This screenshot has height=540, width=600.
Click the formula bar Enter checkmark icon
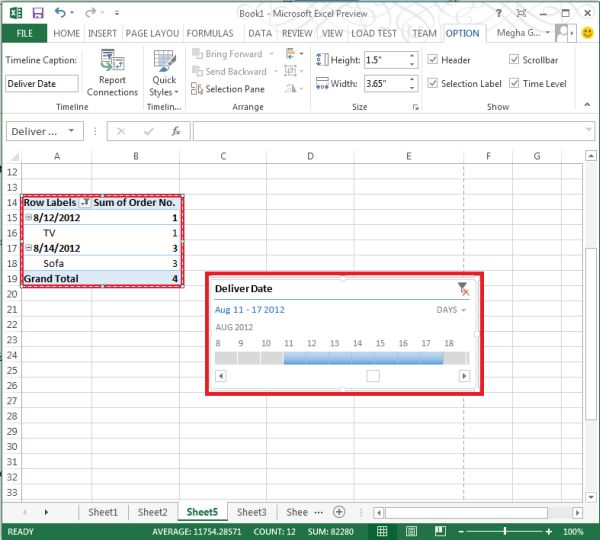(x=148, y=131)
